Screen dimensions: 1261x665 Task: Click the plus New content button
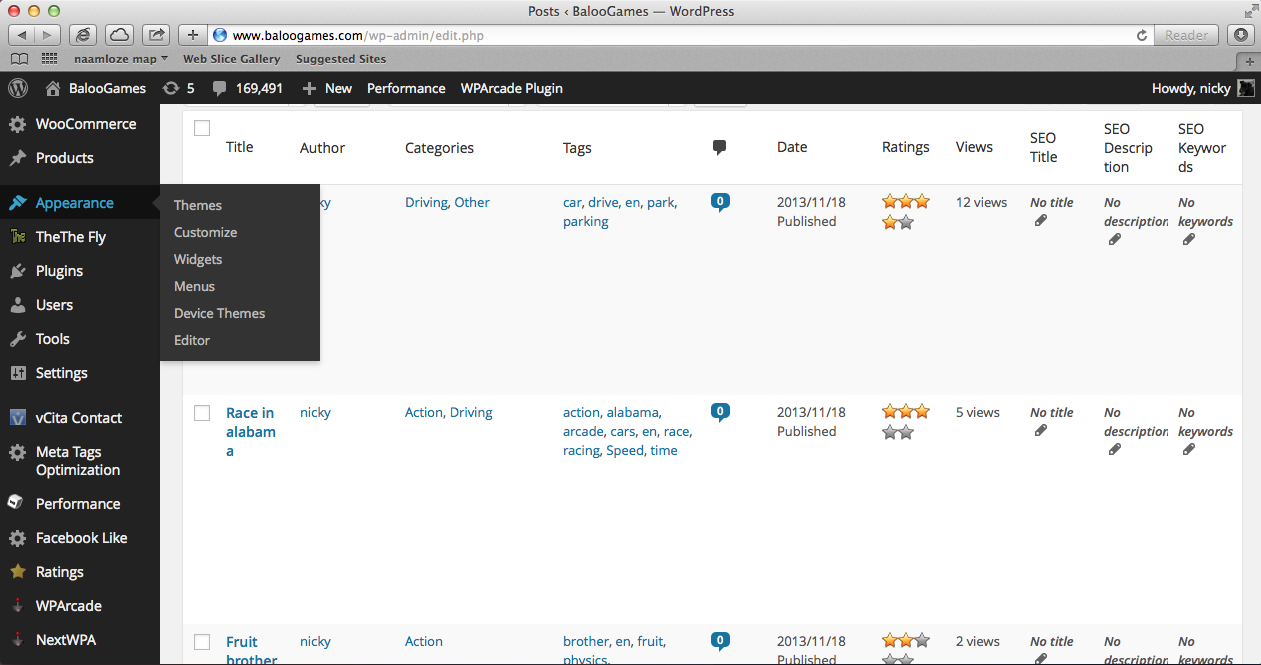click(x=327, y=88)
